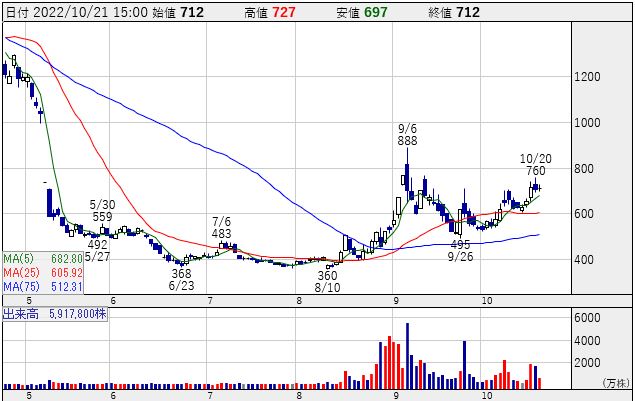This screenshot has height=401, width=635.
Task: Click the 7/6 high annotation of 483
Action: pyautogui.click(x=221, y=233)
